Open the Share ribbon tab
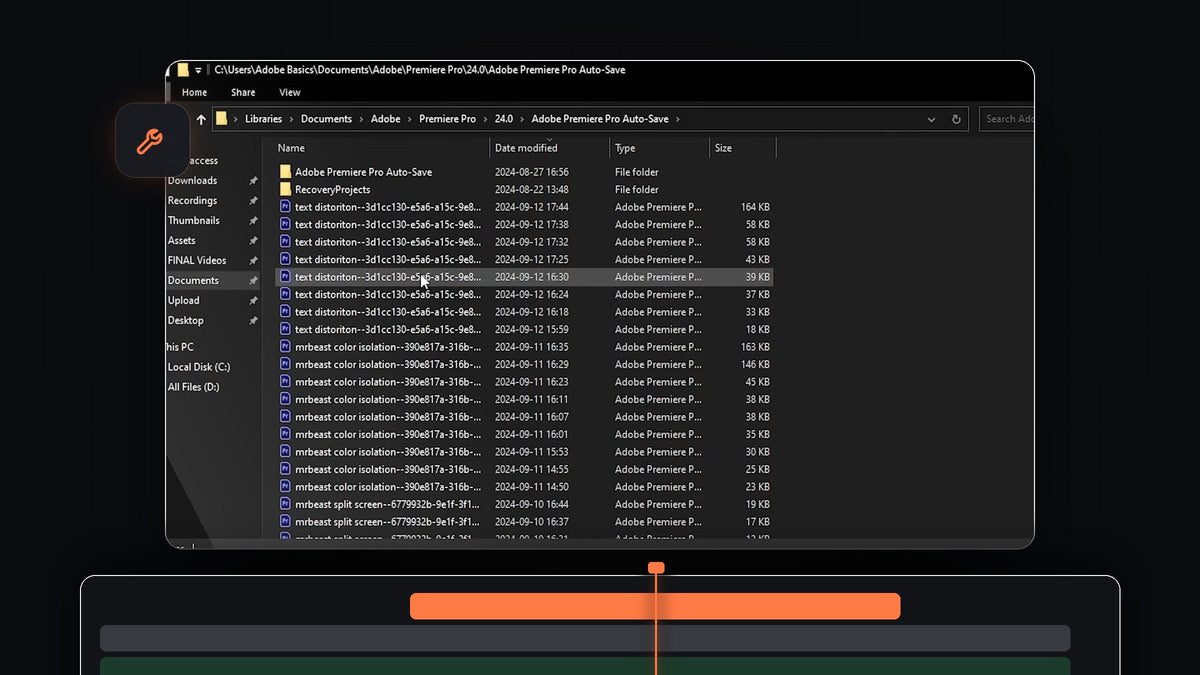Screen dimensions: 1200x675 point(243,93)
